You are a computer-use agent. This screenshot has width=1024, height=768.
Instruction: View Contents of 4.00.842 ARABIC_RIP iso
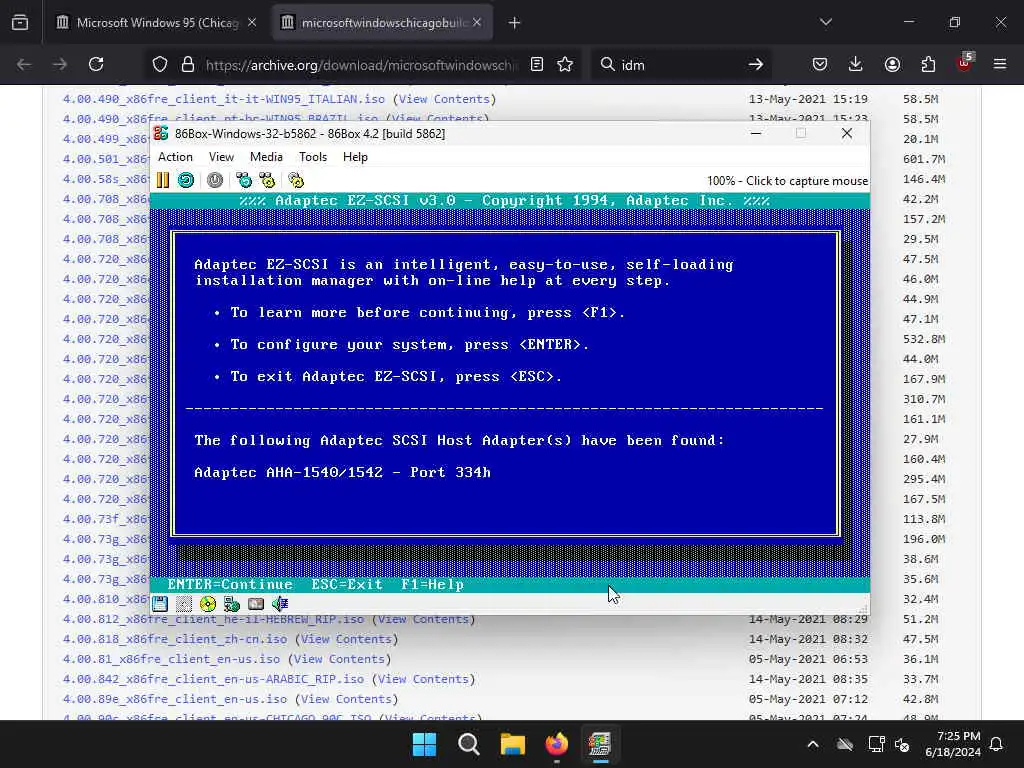[423, 679]
